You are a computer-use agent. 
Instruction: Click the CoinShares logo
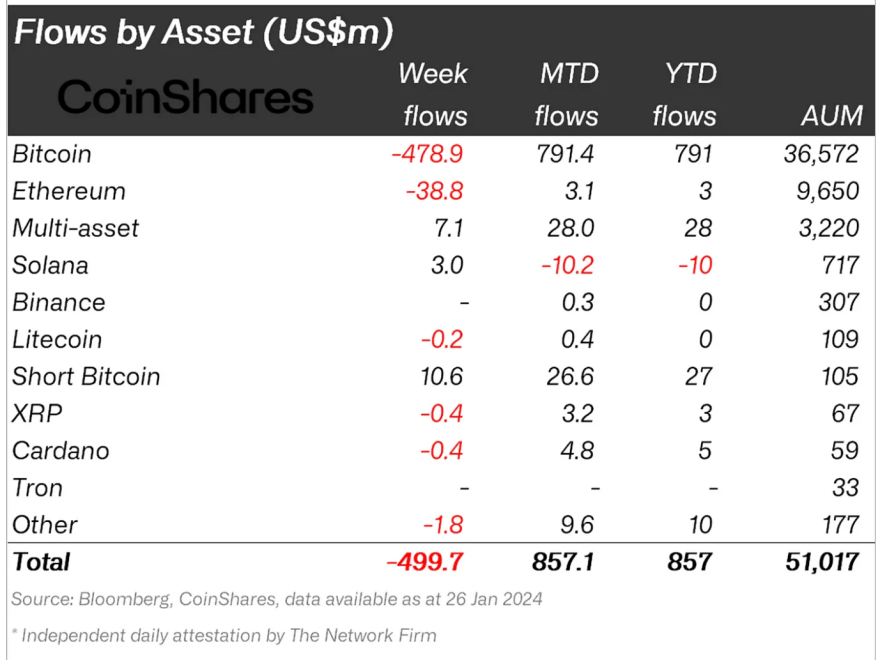[x=185, y=97]
